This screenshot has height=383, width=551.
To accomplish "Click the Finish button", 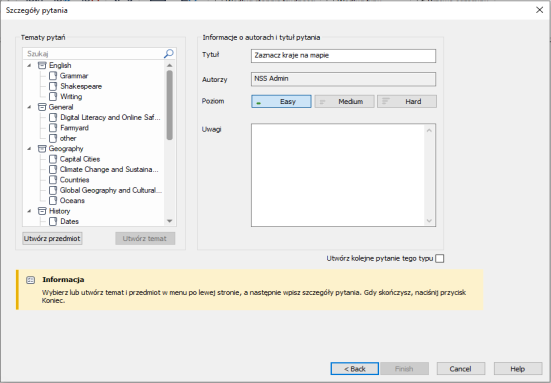I will pyautogui.click(x=404, y=369).
